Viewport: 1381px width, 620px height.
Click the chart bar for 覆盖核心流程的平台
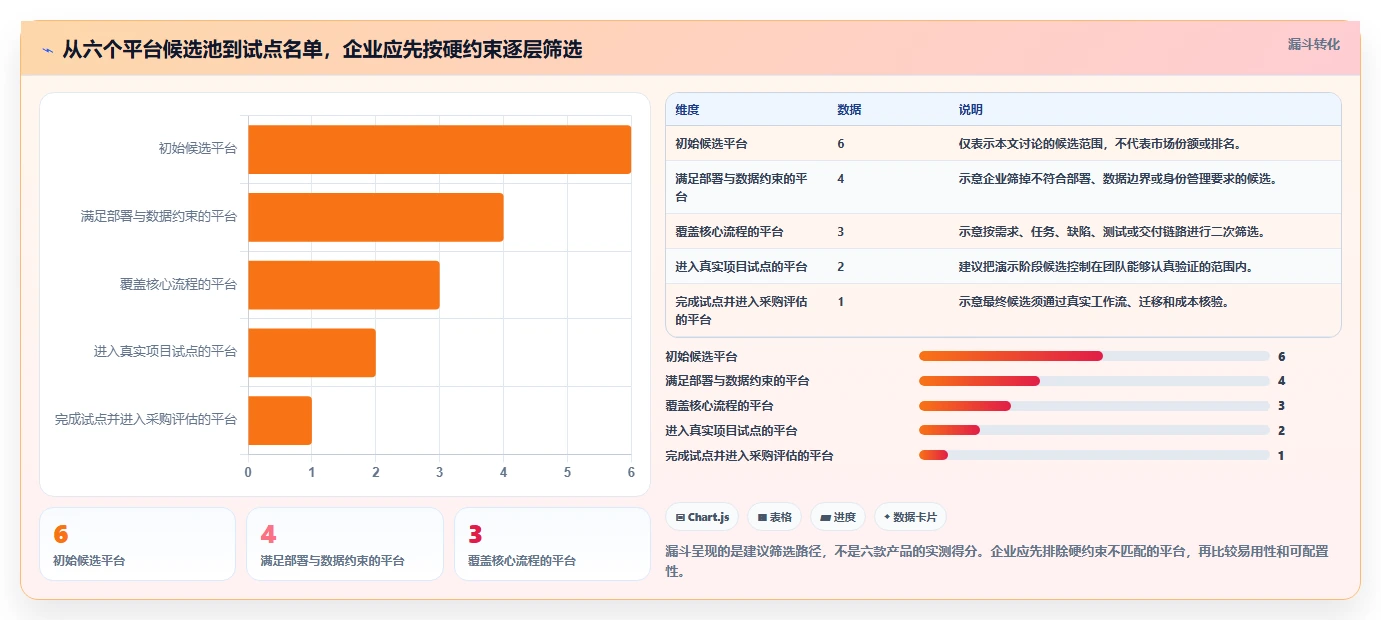[x=343, y=285]
